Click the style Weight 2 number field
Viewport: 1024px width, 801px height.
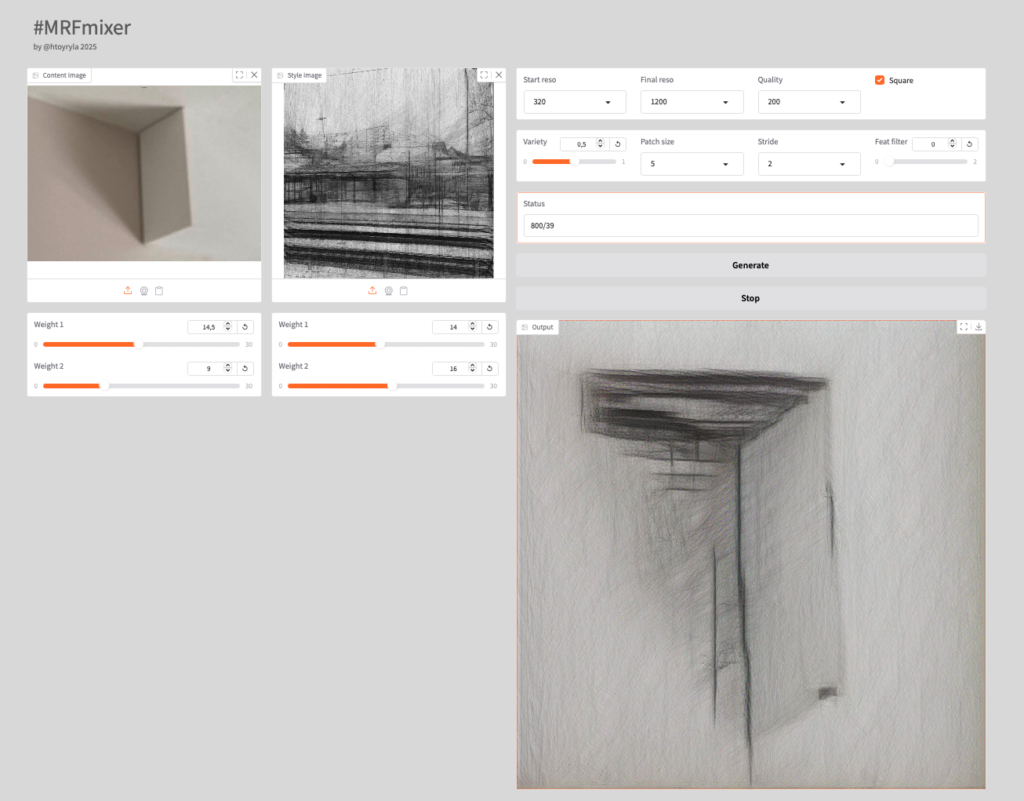tap(453, 369)
